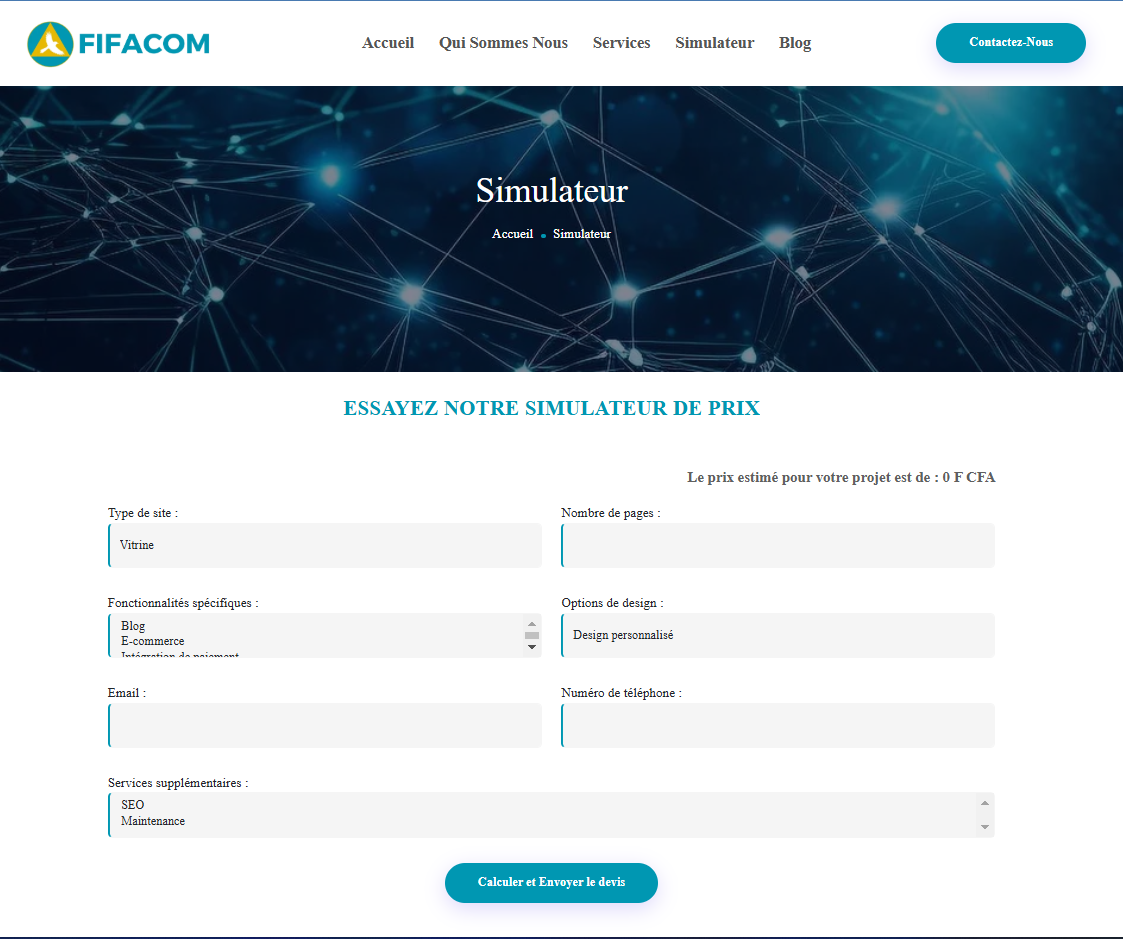
Task: Open the Qui Sommes Nous page
Action: pos(503,43)
